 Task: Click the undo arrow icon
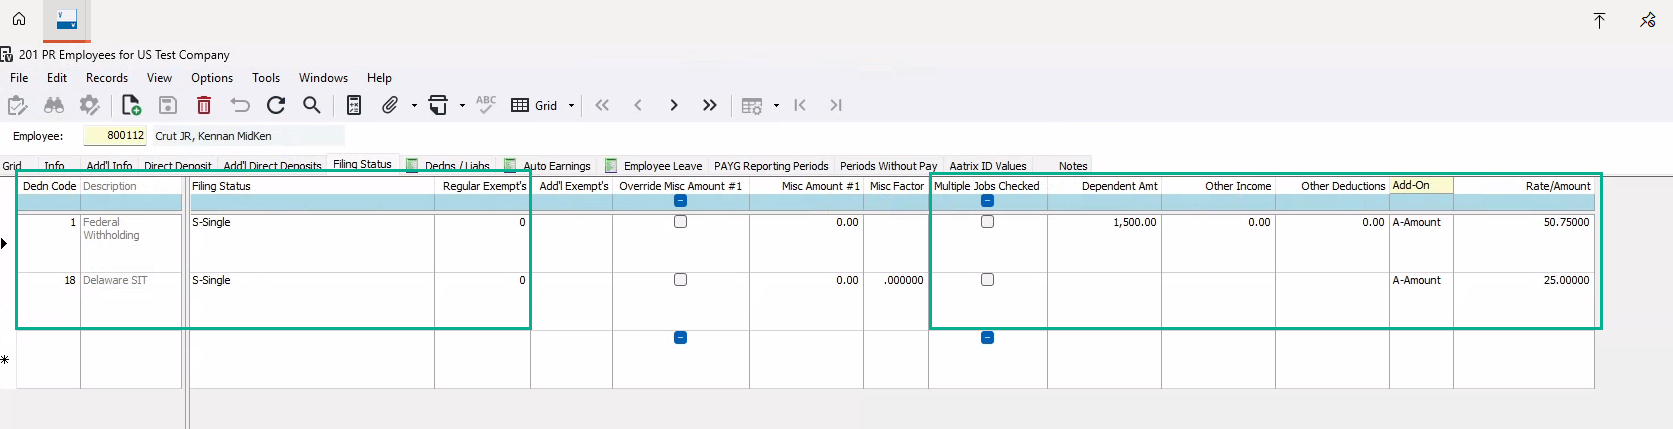240,105
